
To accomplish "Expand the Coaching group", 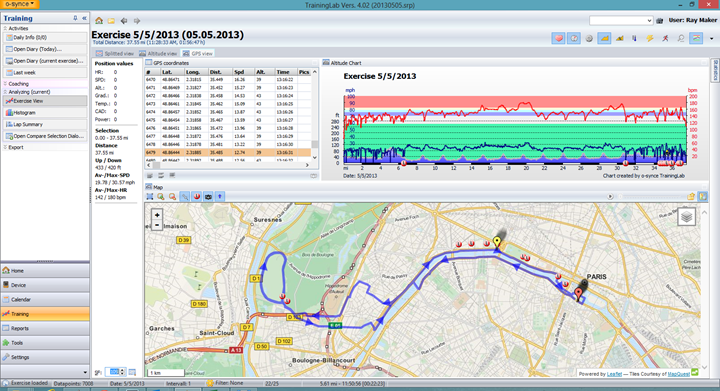I will [x=6, y=84].
